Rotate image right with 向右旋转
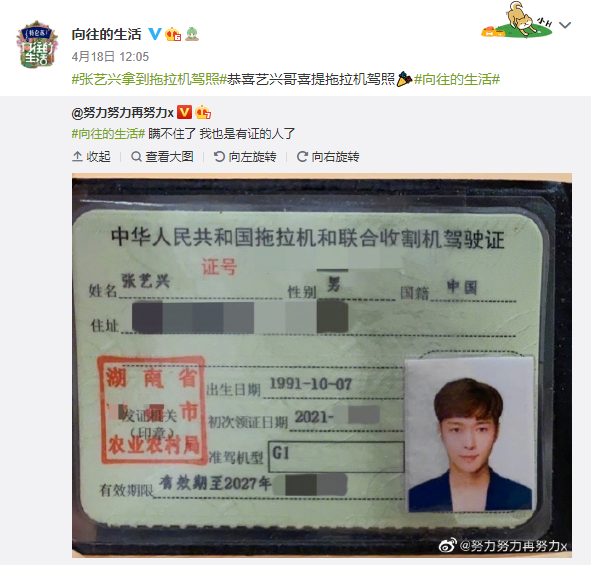Image resolution: width=591 pixels, height=565 pixels. pos(328,157)
